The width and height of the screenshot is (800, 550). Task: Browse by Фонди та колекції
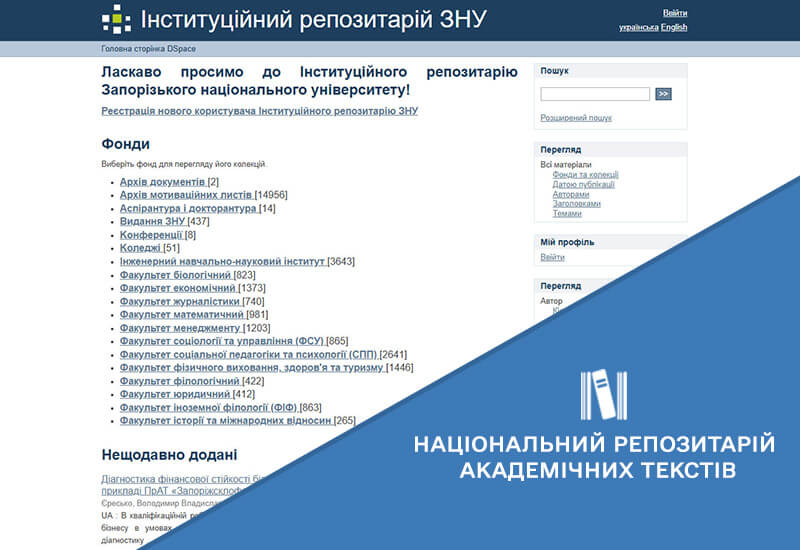click(585, 174)
